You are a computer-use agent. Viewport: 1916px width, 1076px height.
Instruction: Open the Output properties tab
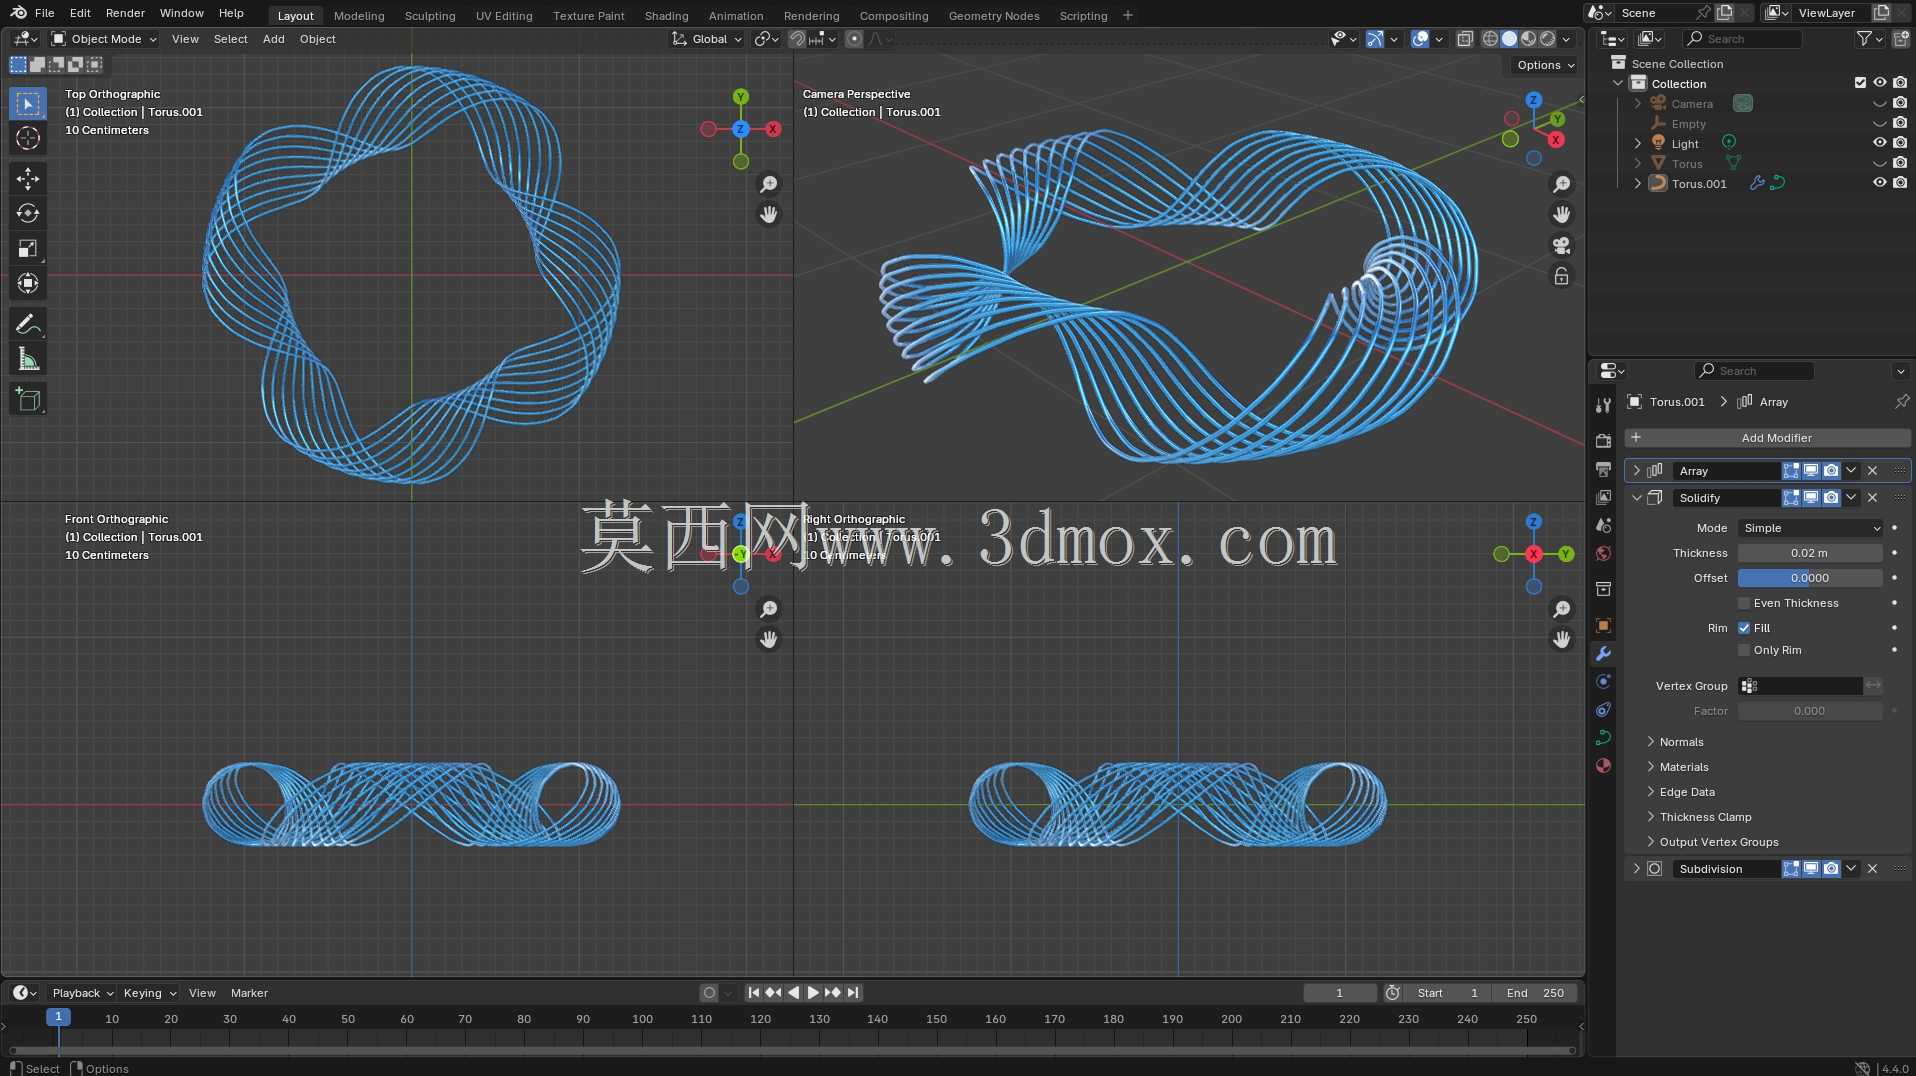click(x=1603, y=469)
